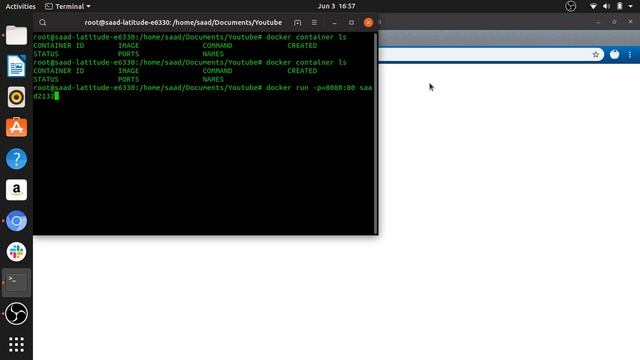Open the Files app in the dock

click(16, 36)
